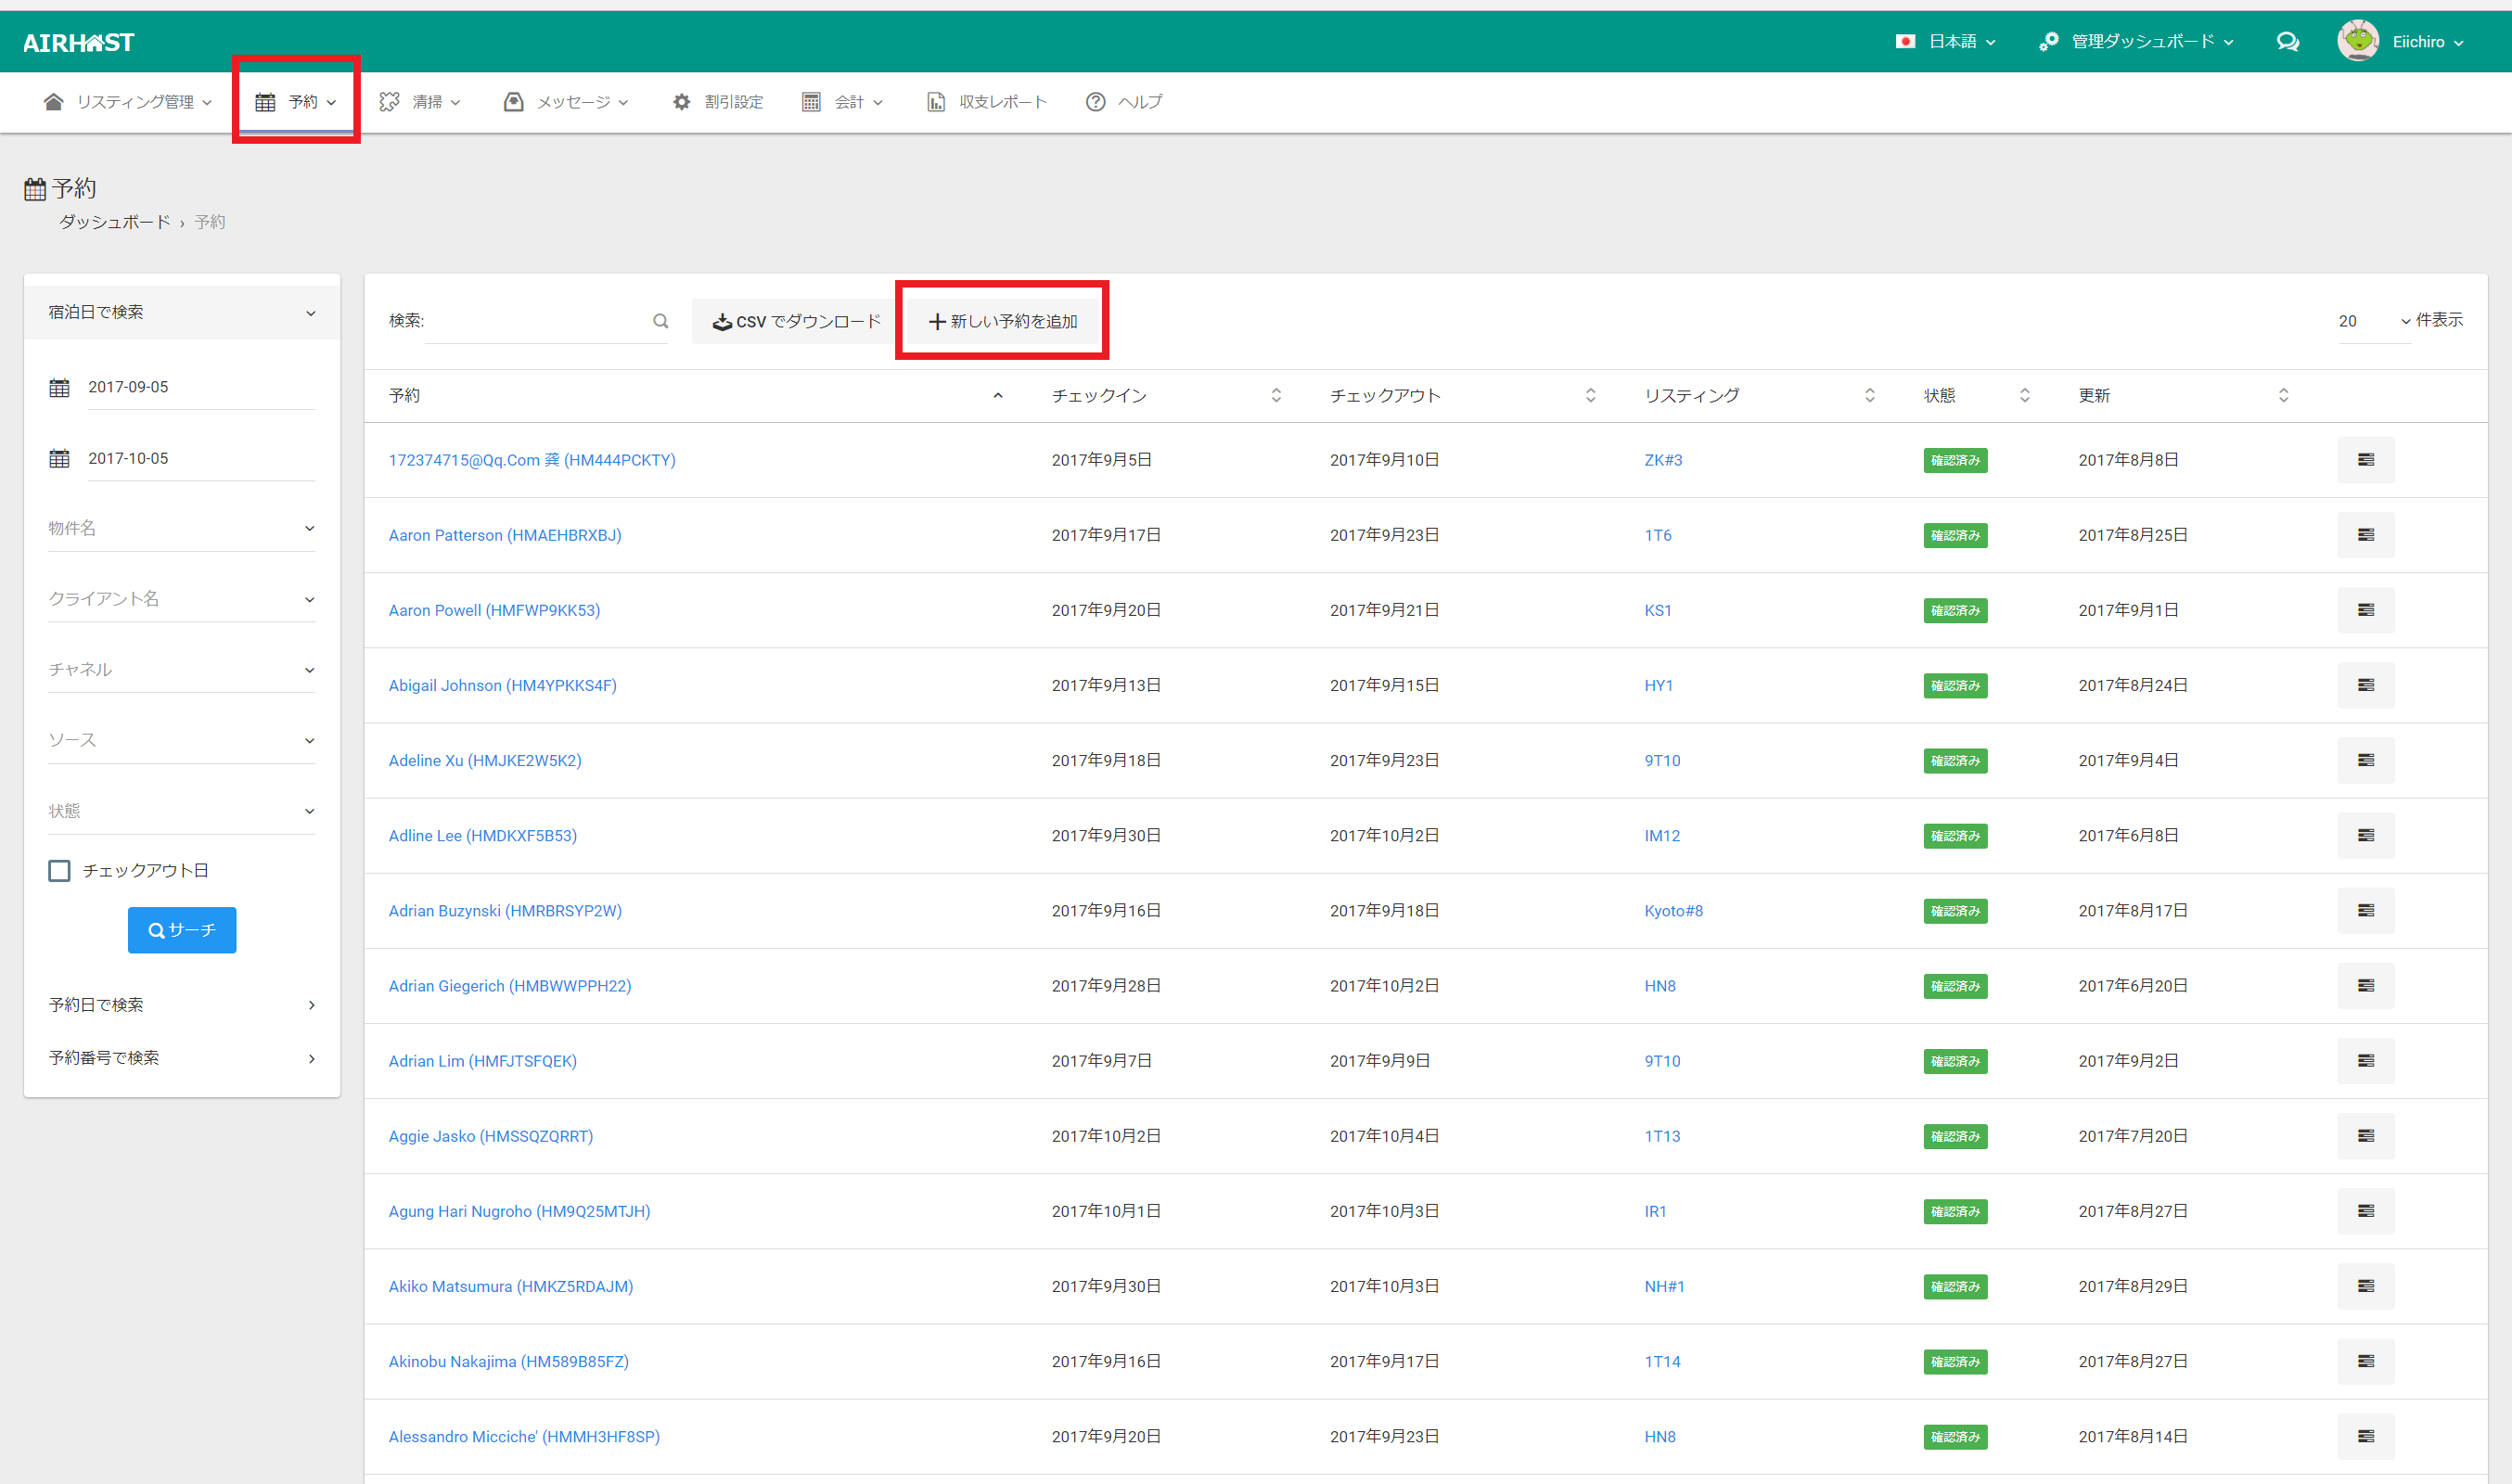Click the blue サーチ button
Screen dimensions: 2512x1484
click(x=182, y=930)
